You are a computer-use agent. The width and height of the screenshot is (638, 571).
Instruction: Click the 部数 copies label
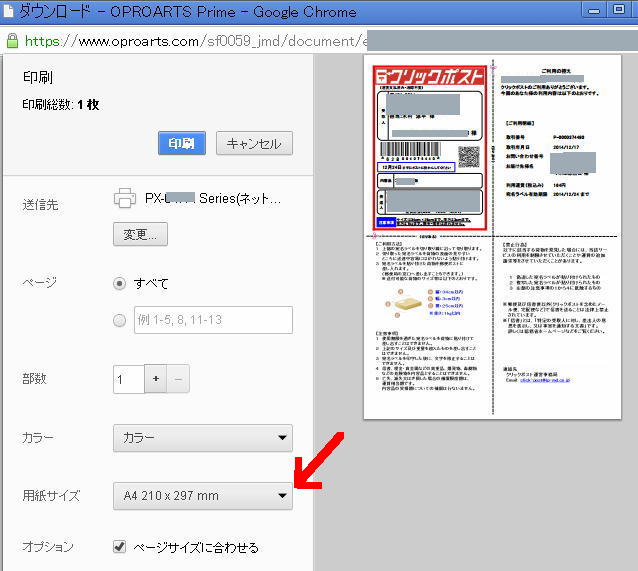35,379
